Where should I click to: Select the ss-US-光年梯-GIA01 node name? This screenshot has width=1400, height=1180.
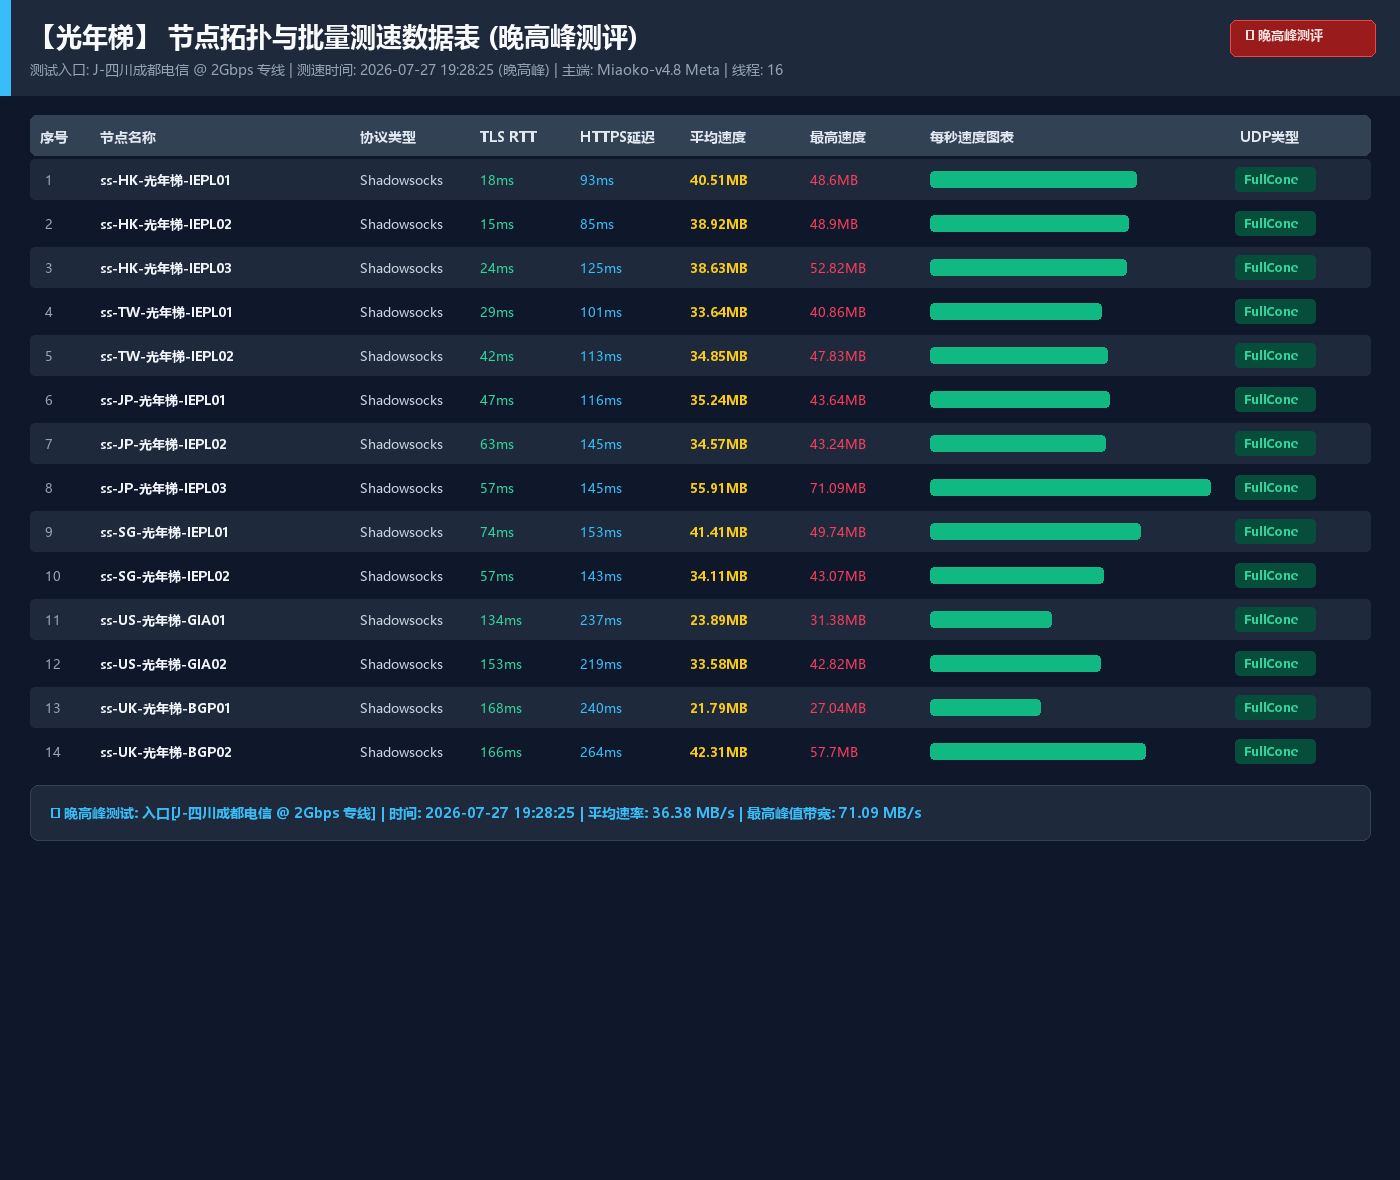pos(163,620)
